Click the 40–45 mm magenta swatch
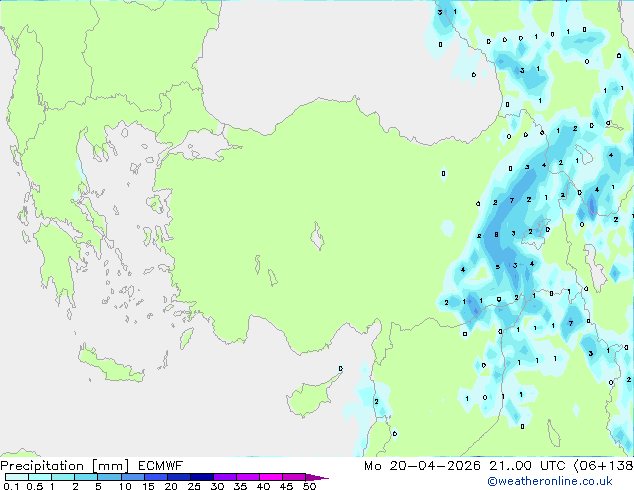Viewport: 634px width, 490px height. [x=271, y=477]
